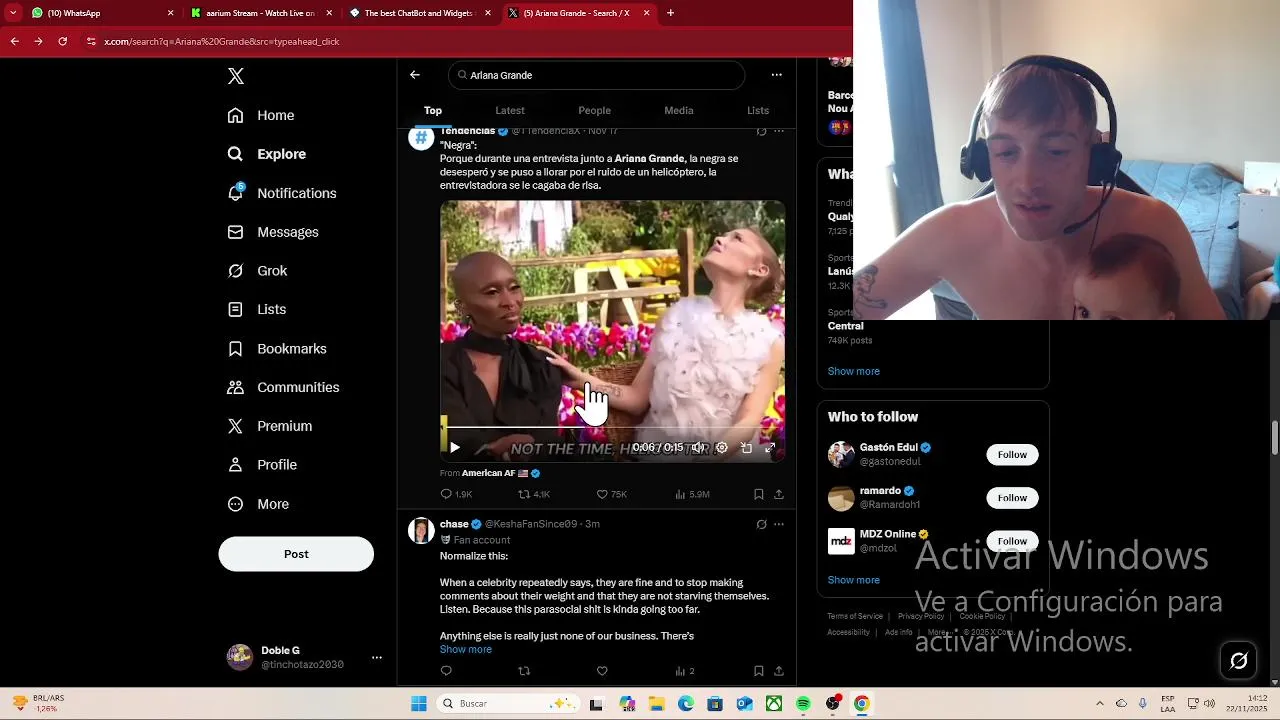Follow Gastón Edul

1012,455
